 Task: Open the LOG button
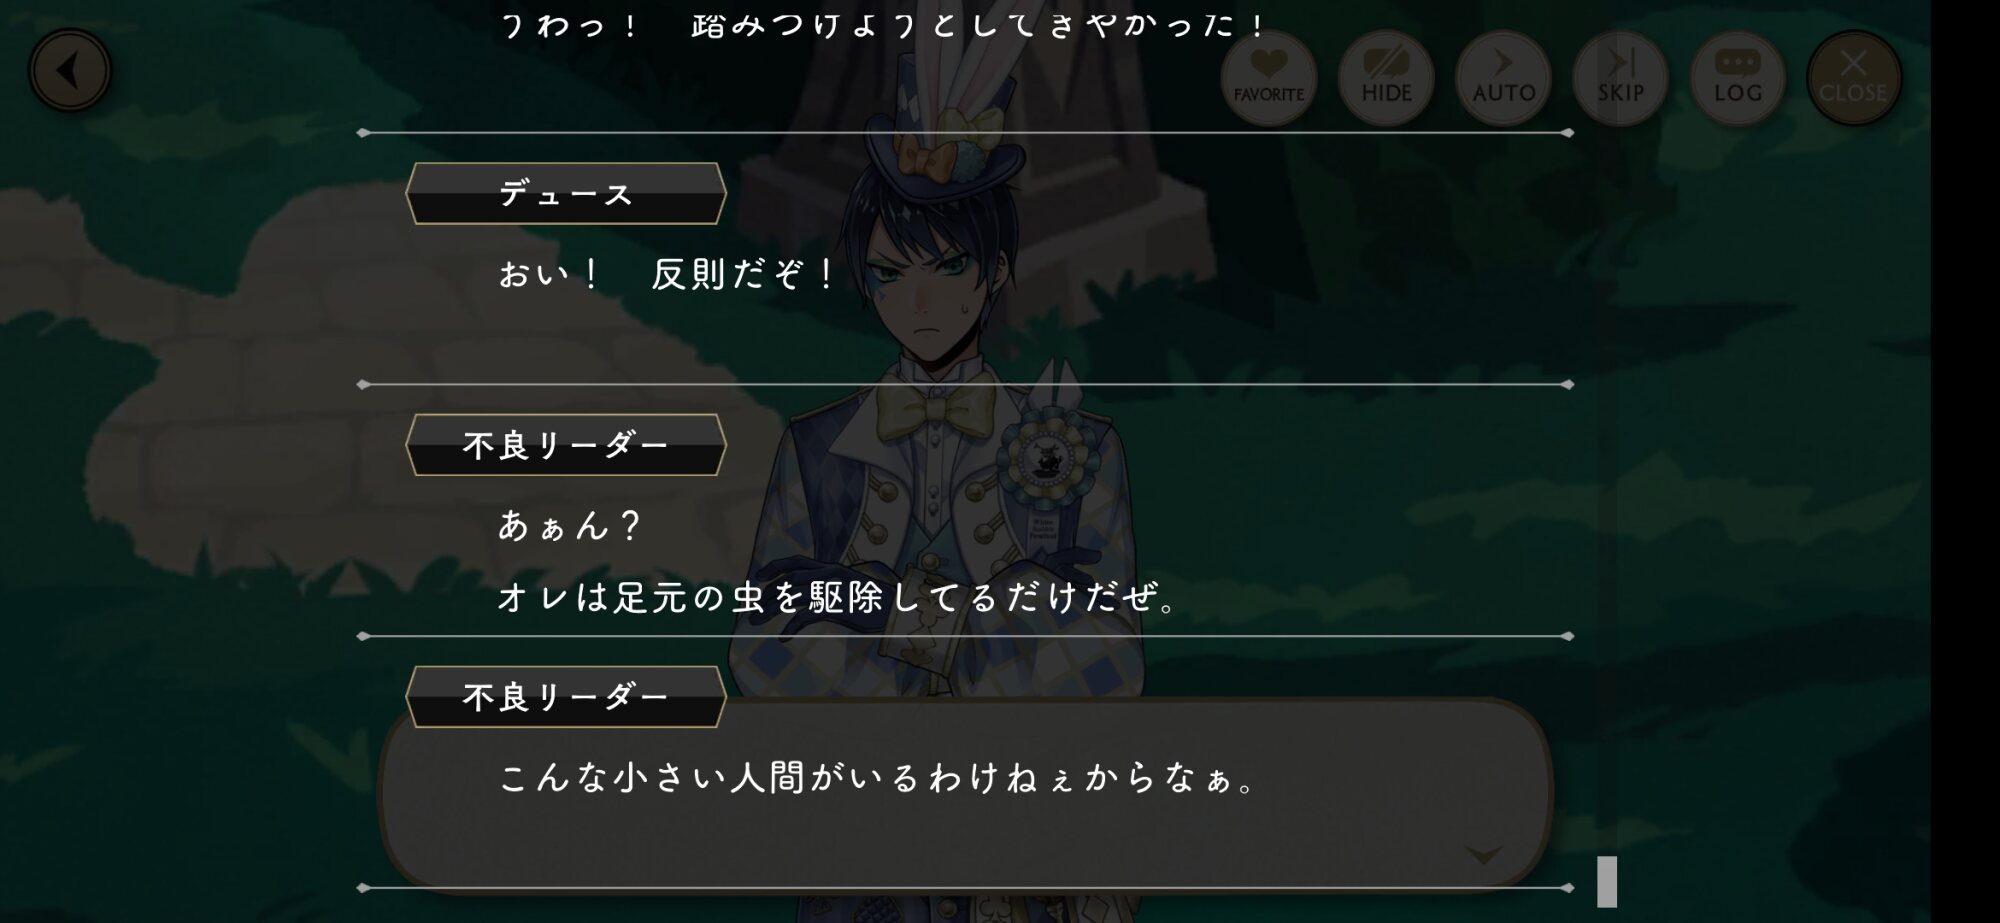point(1737,78)
